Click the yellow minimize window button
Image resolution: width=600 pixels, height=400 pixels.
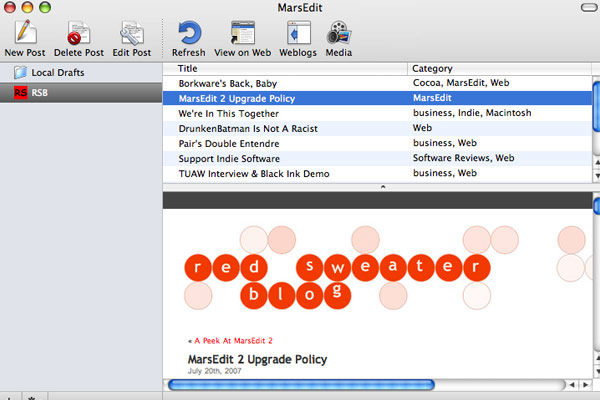coord(27,7)
